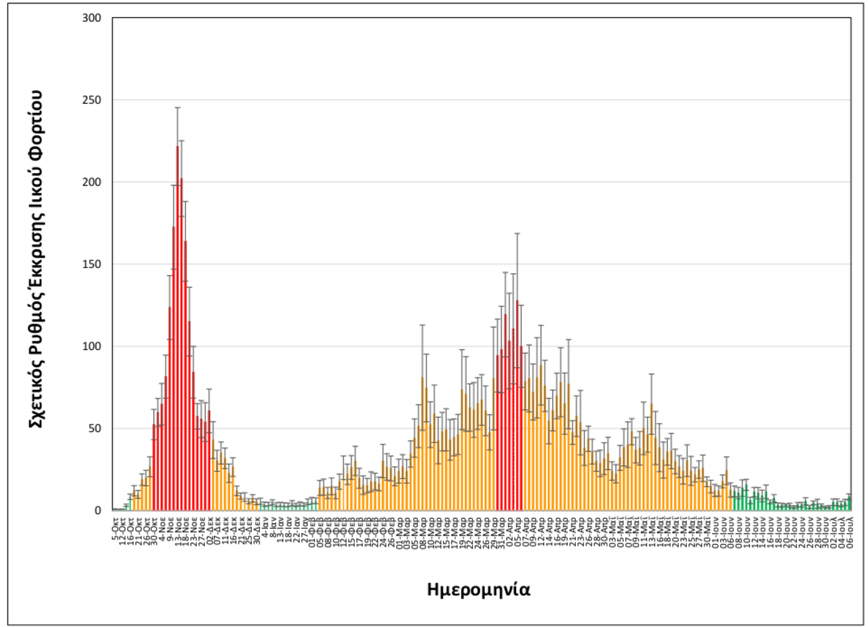Viewport: 868px width, 627px height.
Task: Click the 150 y-axis tick label
Action: pyautogui.click(x=91, y=265)
